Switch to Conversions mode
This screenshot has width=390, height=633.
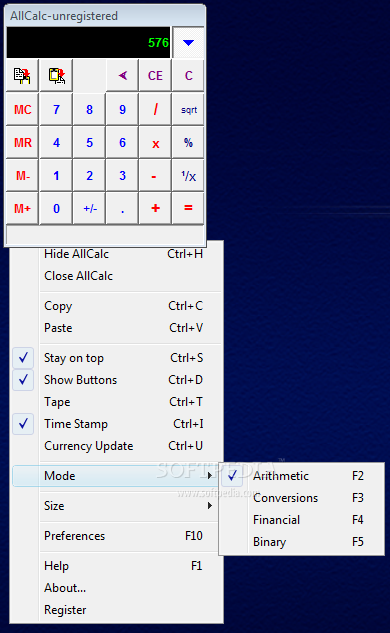click(302, 498)
